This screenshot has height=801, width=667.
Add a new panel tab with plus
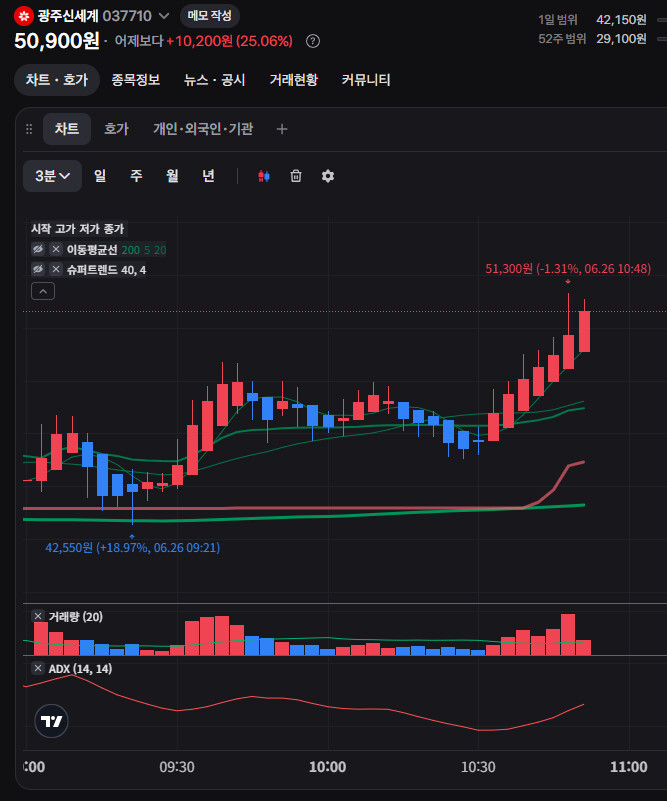(282, 129)
